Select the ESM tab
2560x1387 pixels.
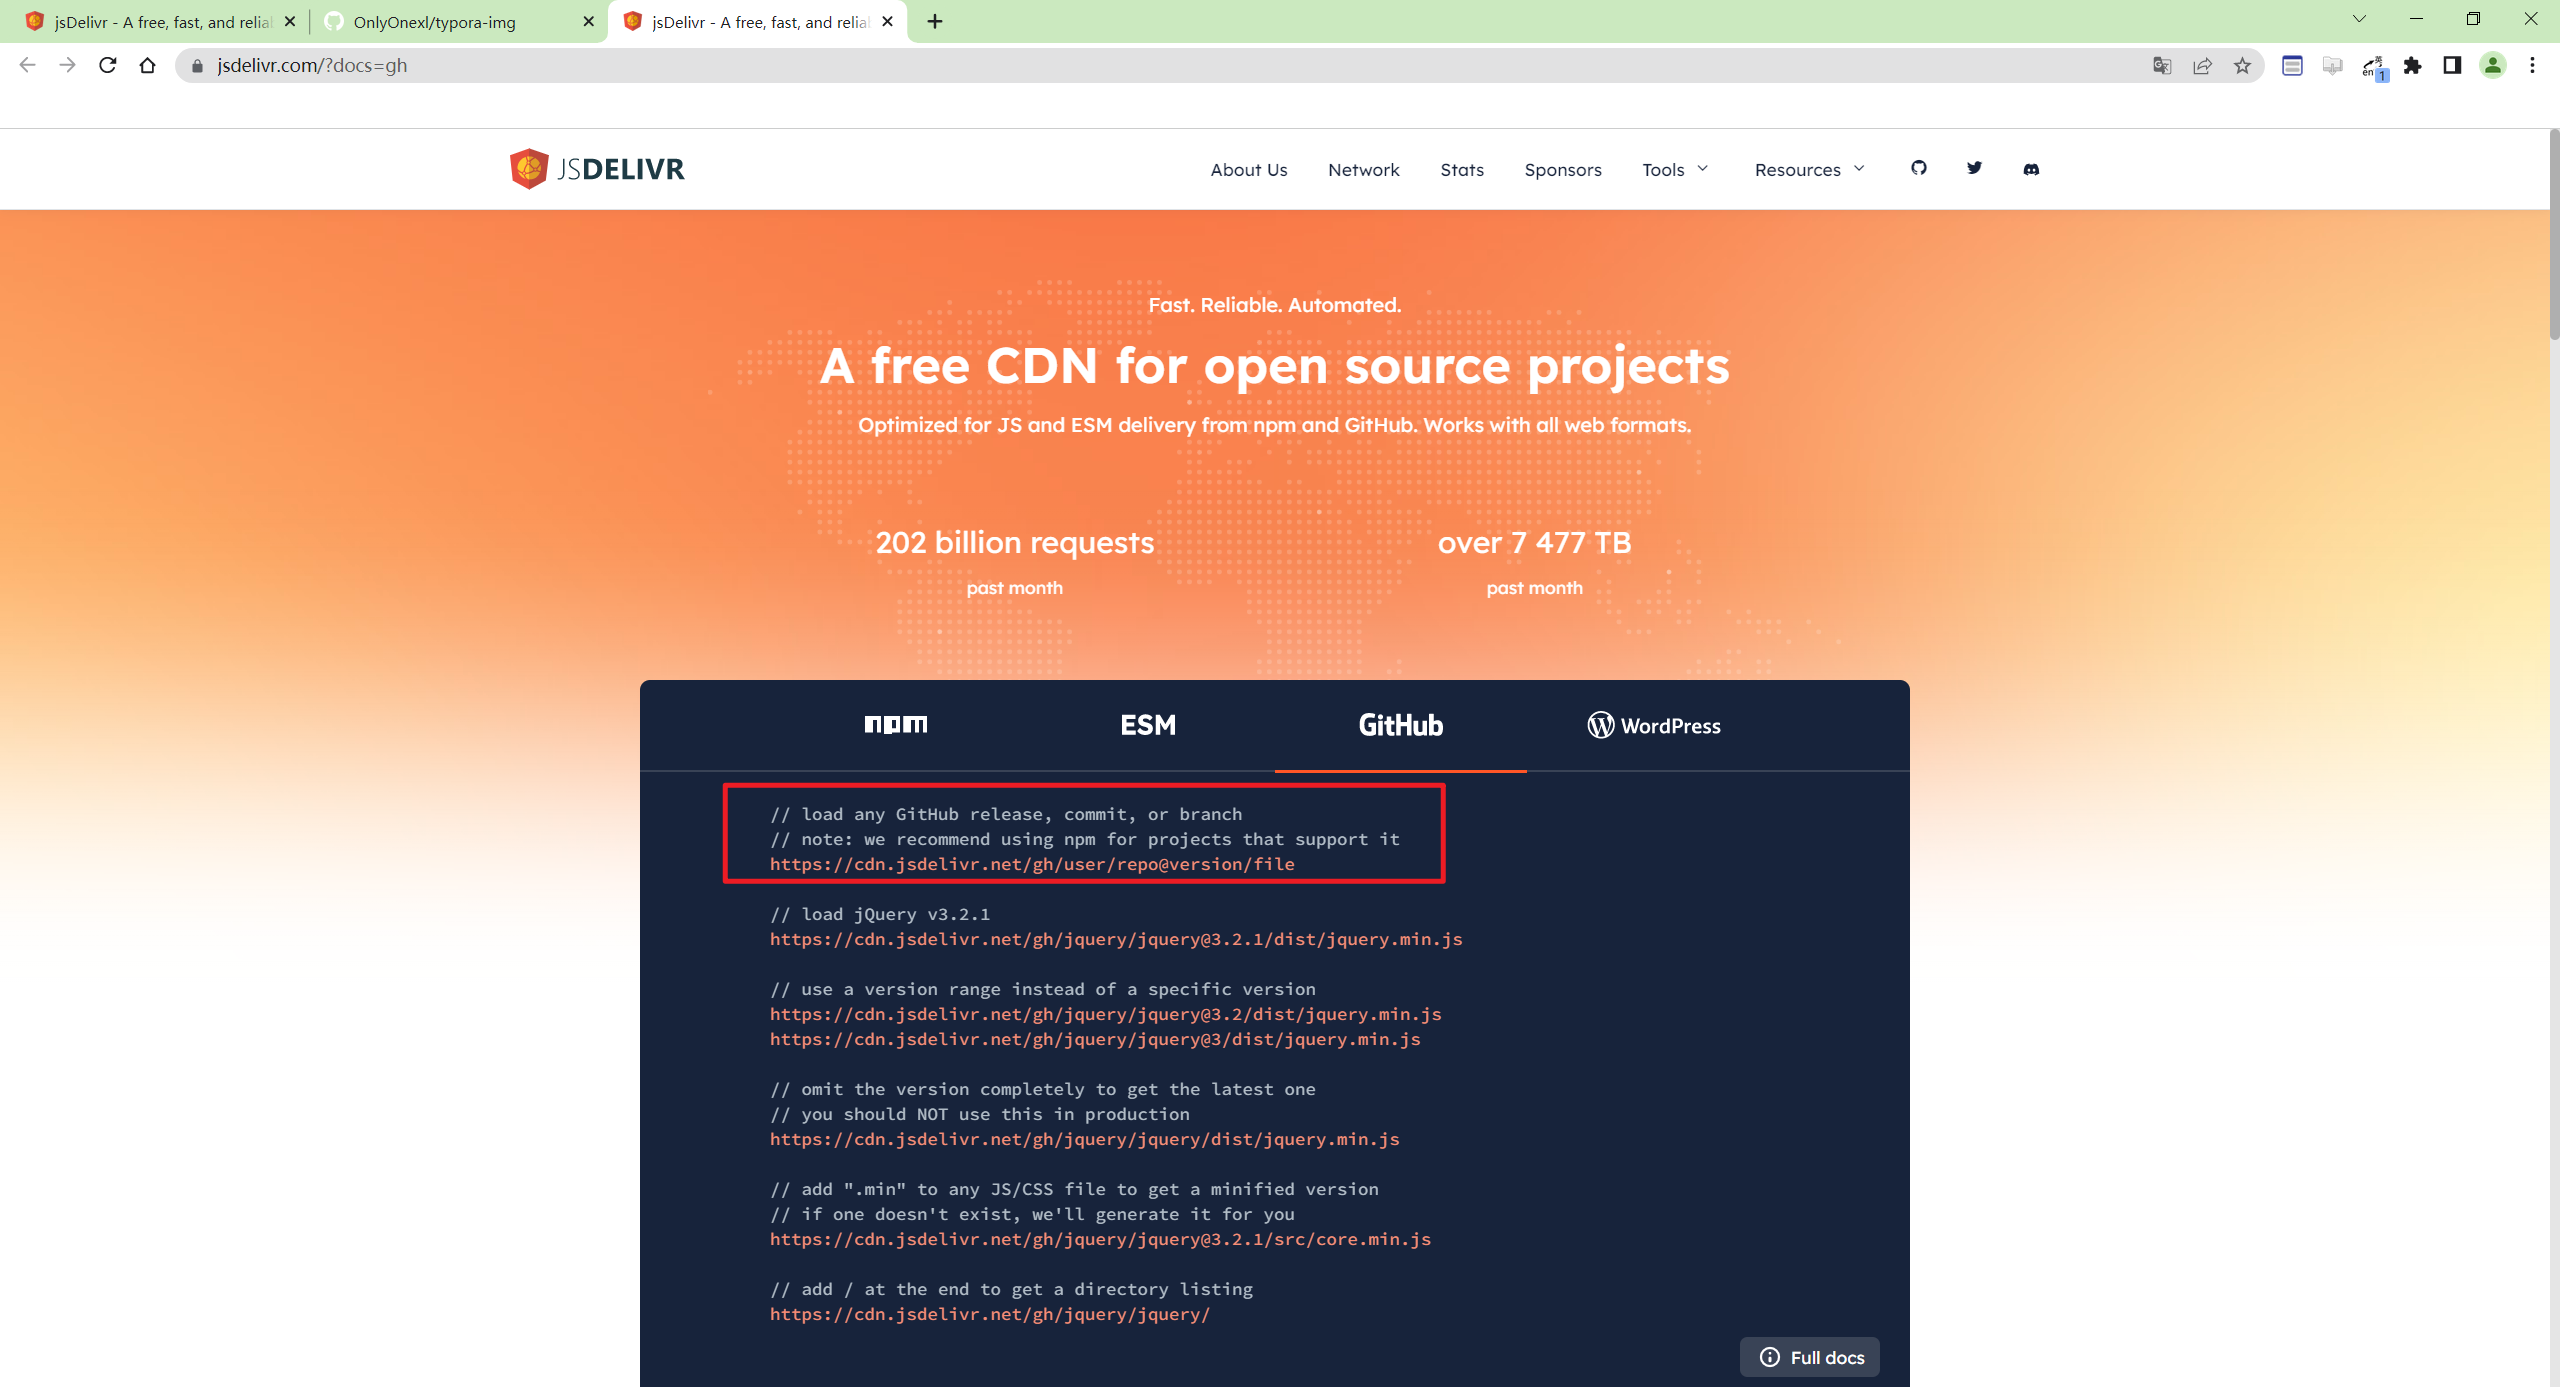click(x=1148, y=725)
